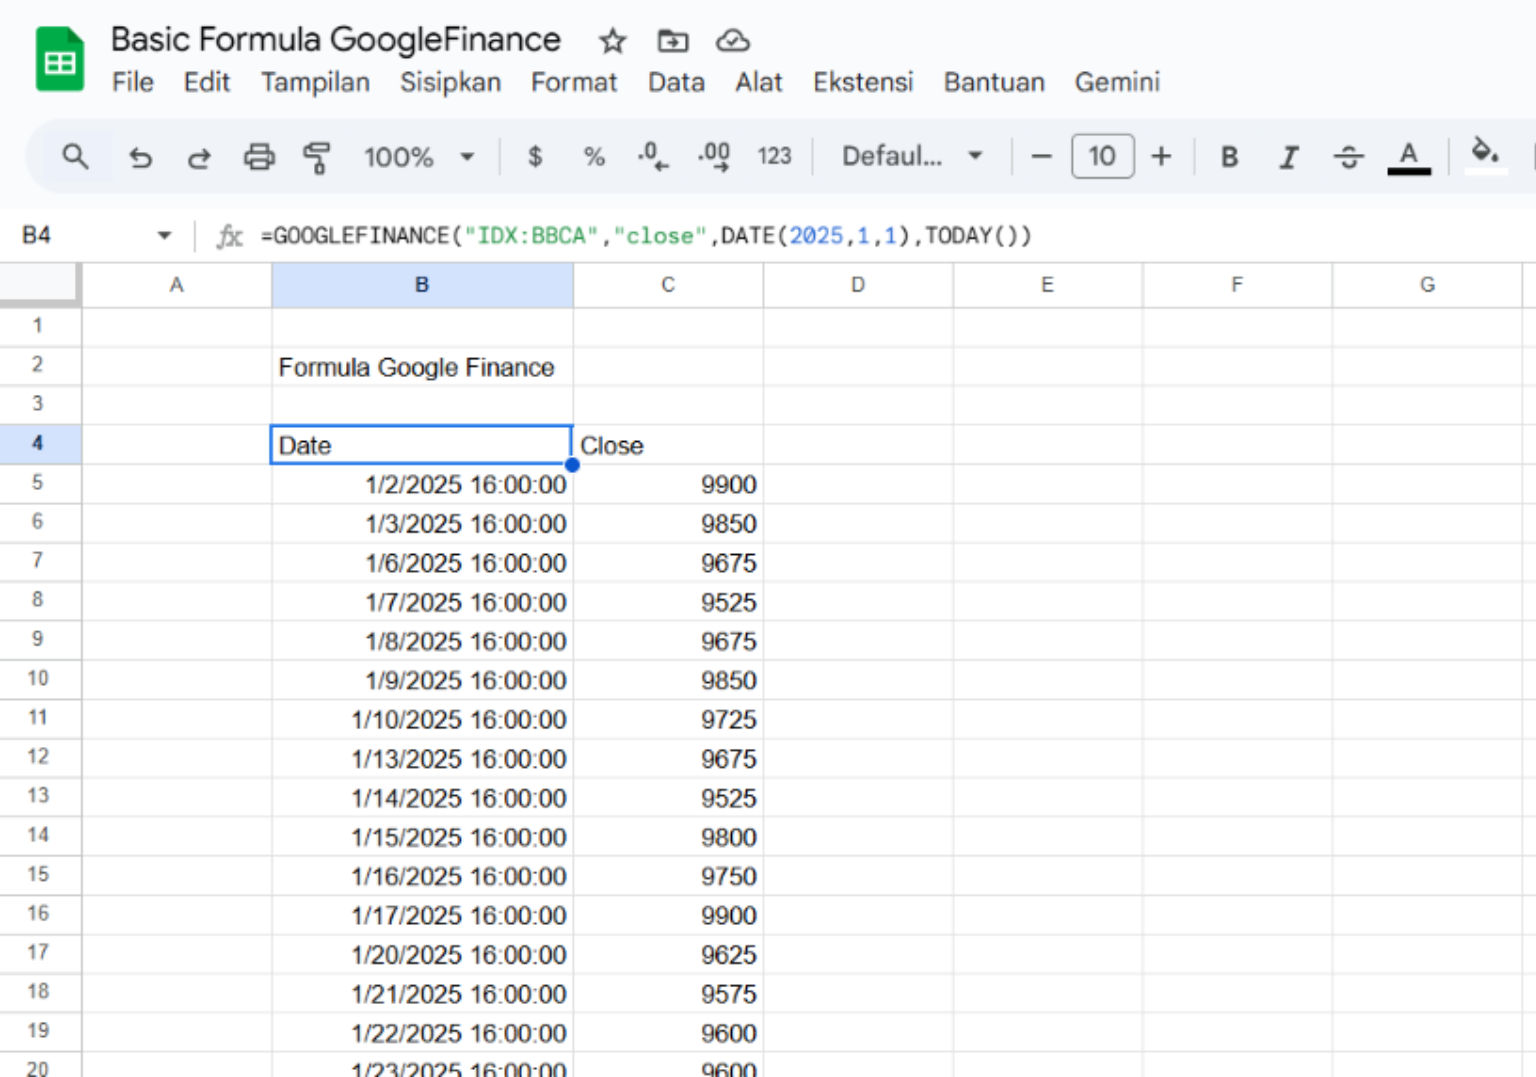Star the Basic Formula GoogleFinance document

[x=612, y=41]
